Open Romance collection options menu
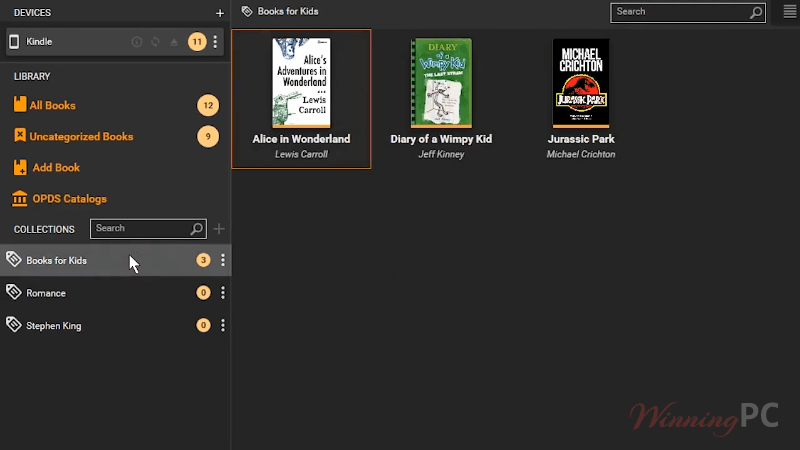 pos(223,293)
